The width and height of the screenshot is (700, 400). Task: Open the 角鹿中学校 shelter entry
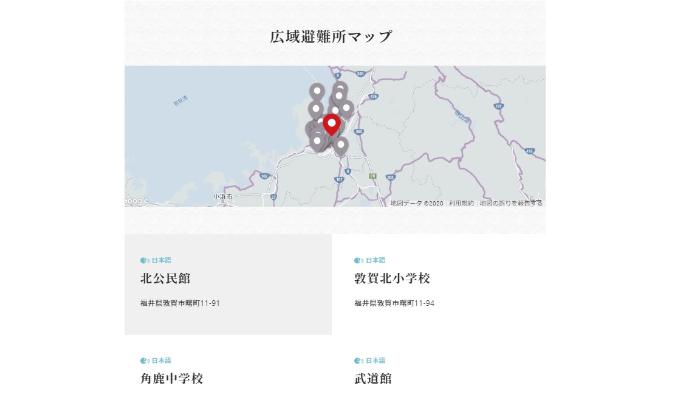click(x=172, y=379)
